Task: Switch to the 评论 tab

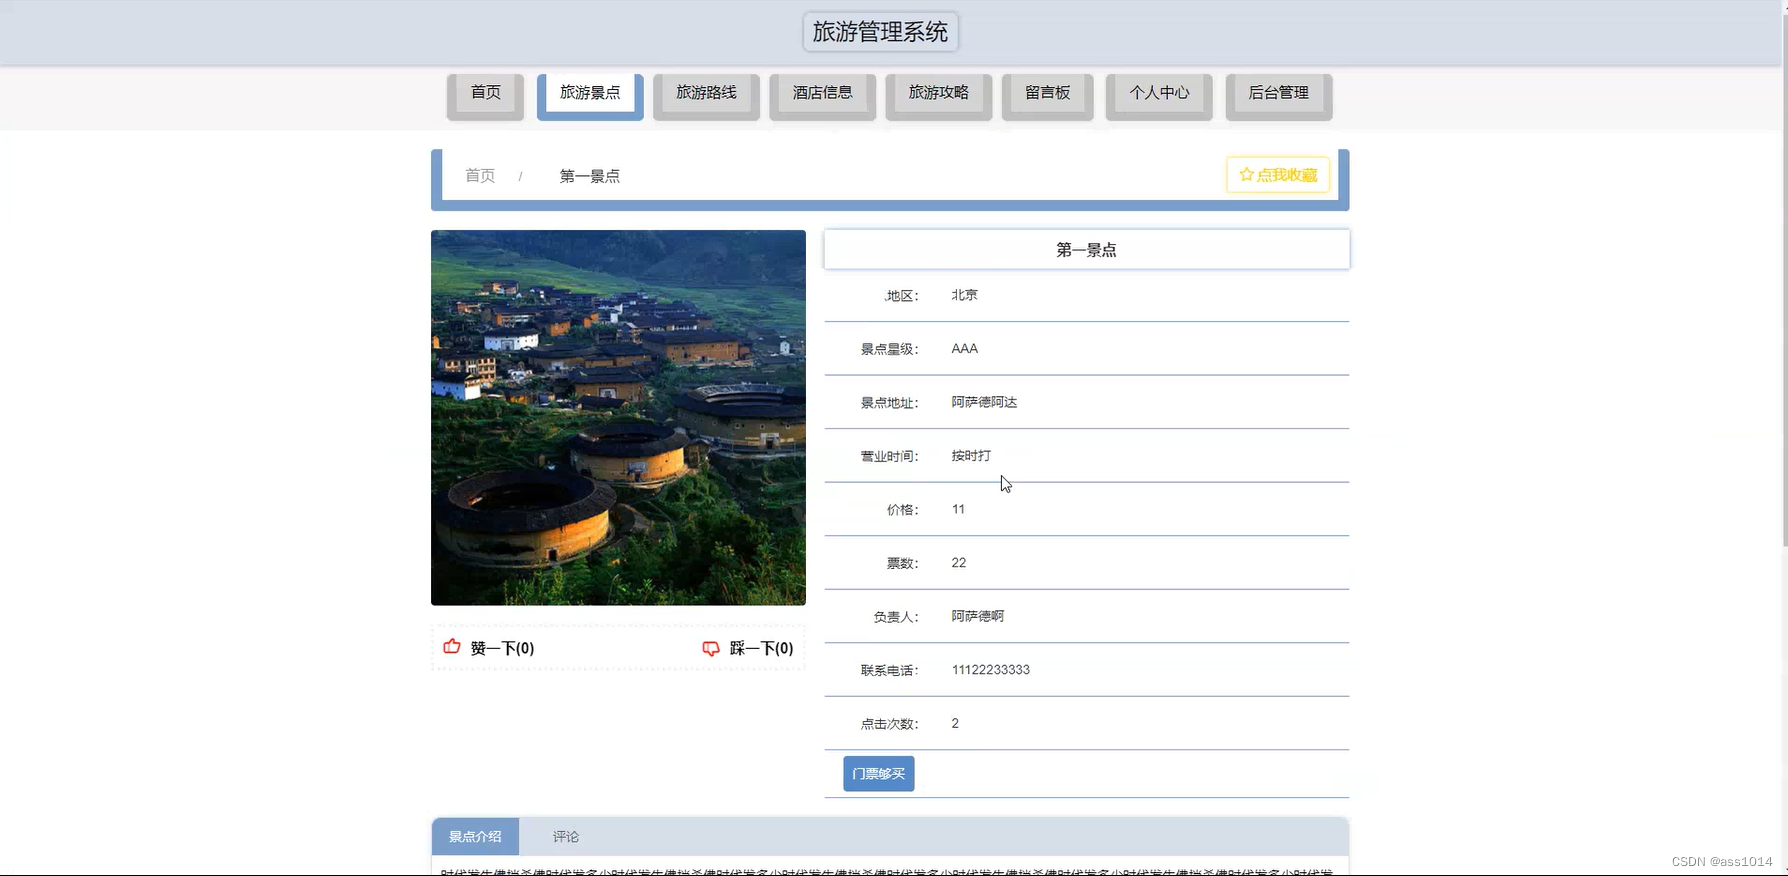Action: coord(566,837)
